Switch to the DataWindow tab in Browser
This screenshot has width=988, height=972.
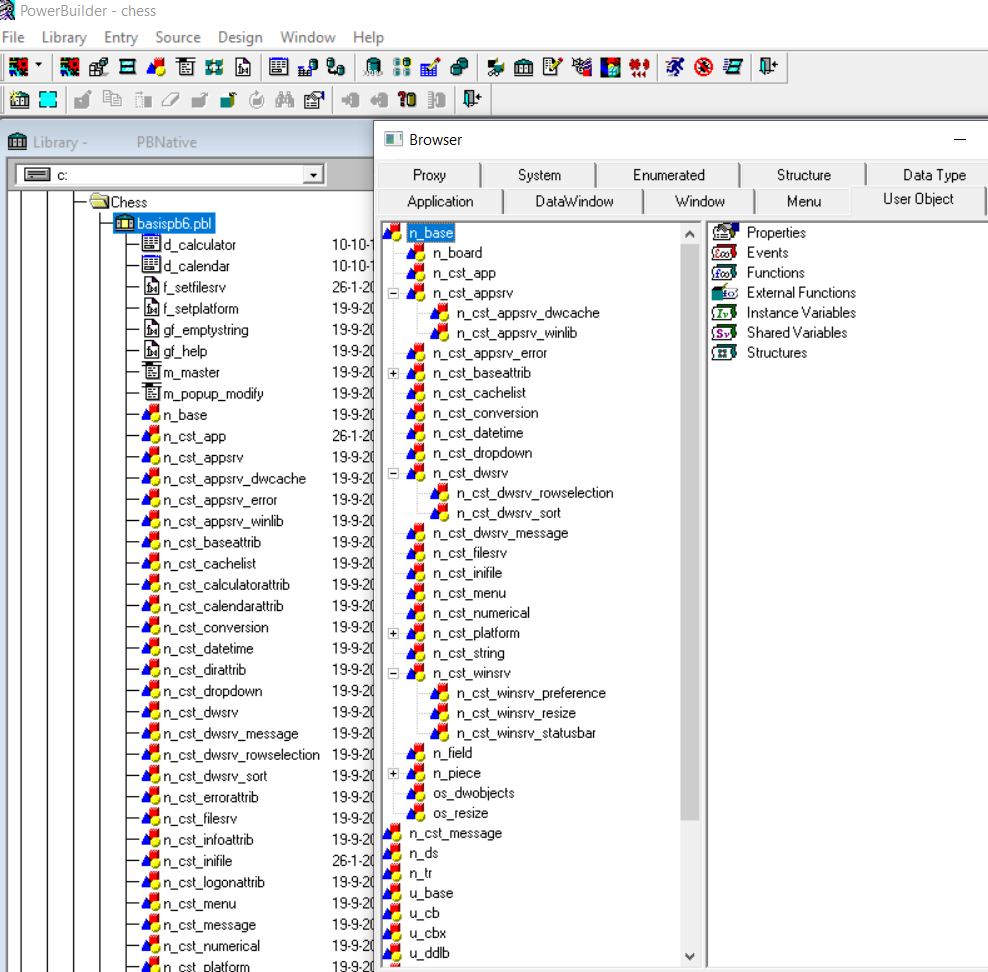click(574, 201)
